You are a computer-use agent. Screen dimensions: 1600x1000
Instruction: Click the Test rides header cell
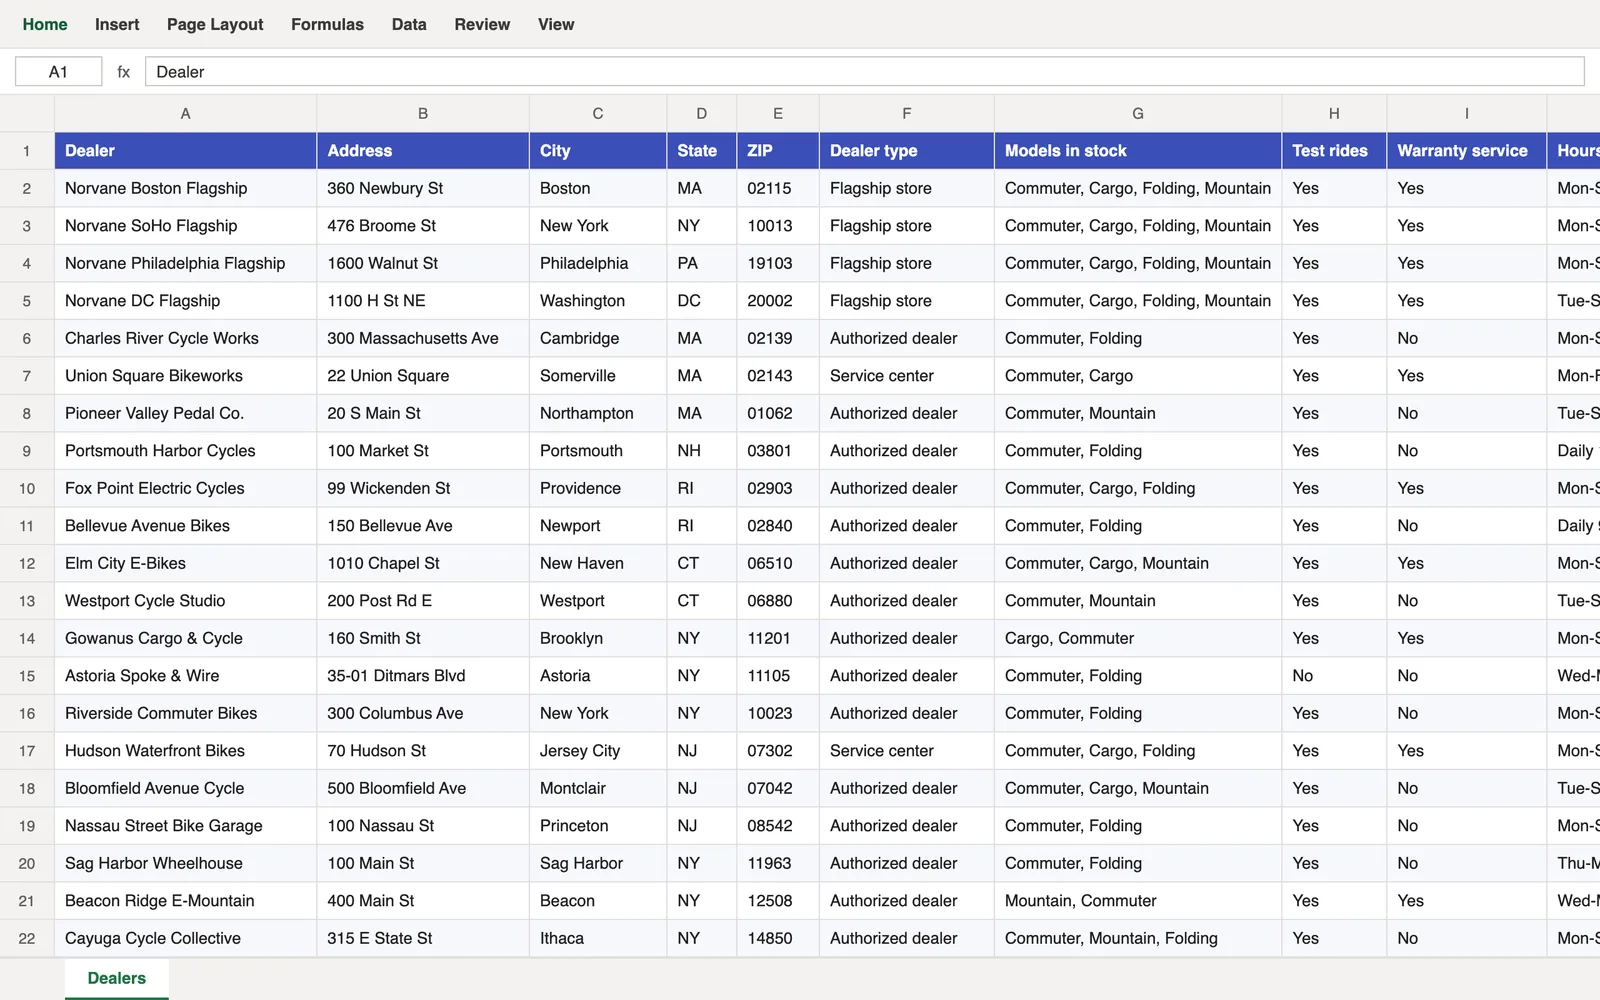click(x=1334, y=151)
